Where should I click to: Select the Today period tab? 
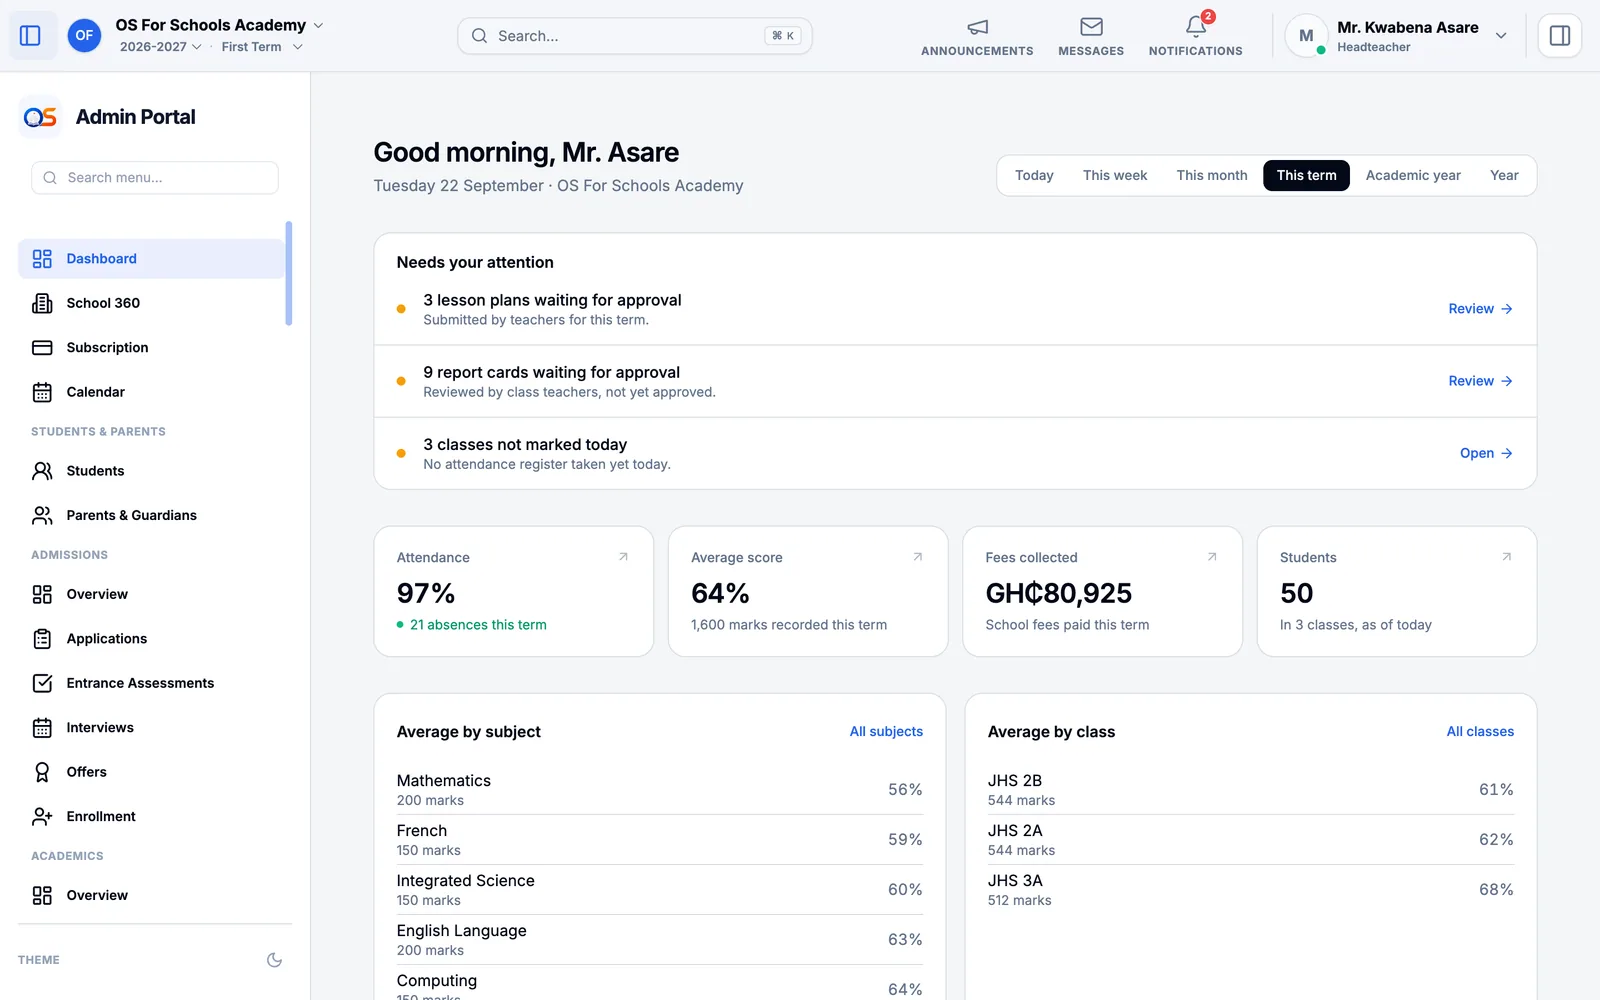tap(1034, 176)
